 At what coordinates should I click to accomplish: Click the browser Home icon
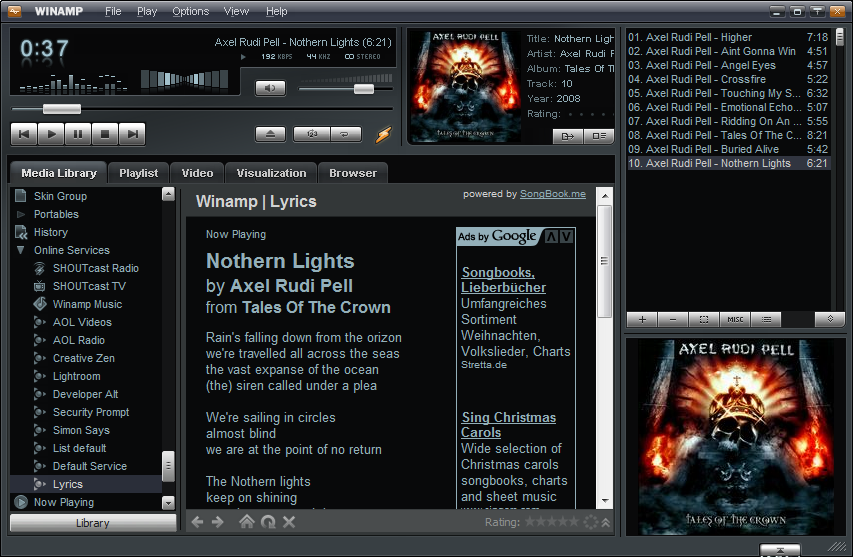[x=246, y=522]
